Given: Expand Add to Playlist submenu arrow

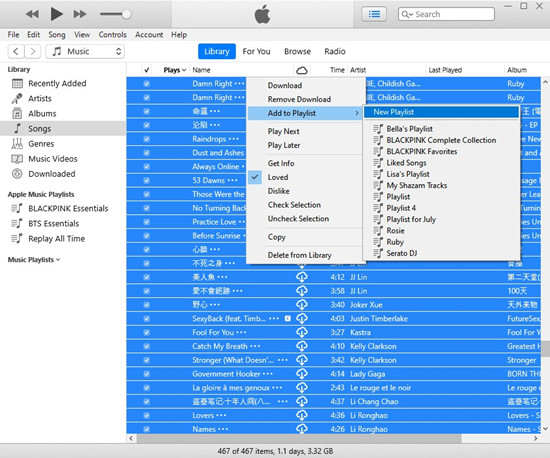Looking at the screenshot, I should coord(357,113).
